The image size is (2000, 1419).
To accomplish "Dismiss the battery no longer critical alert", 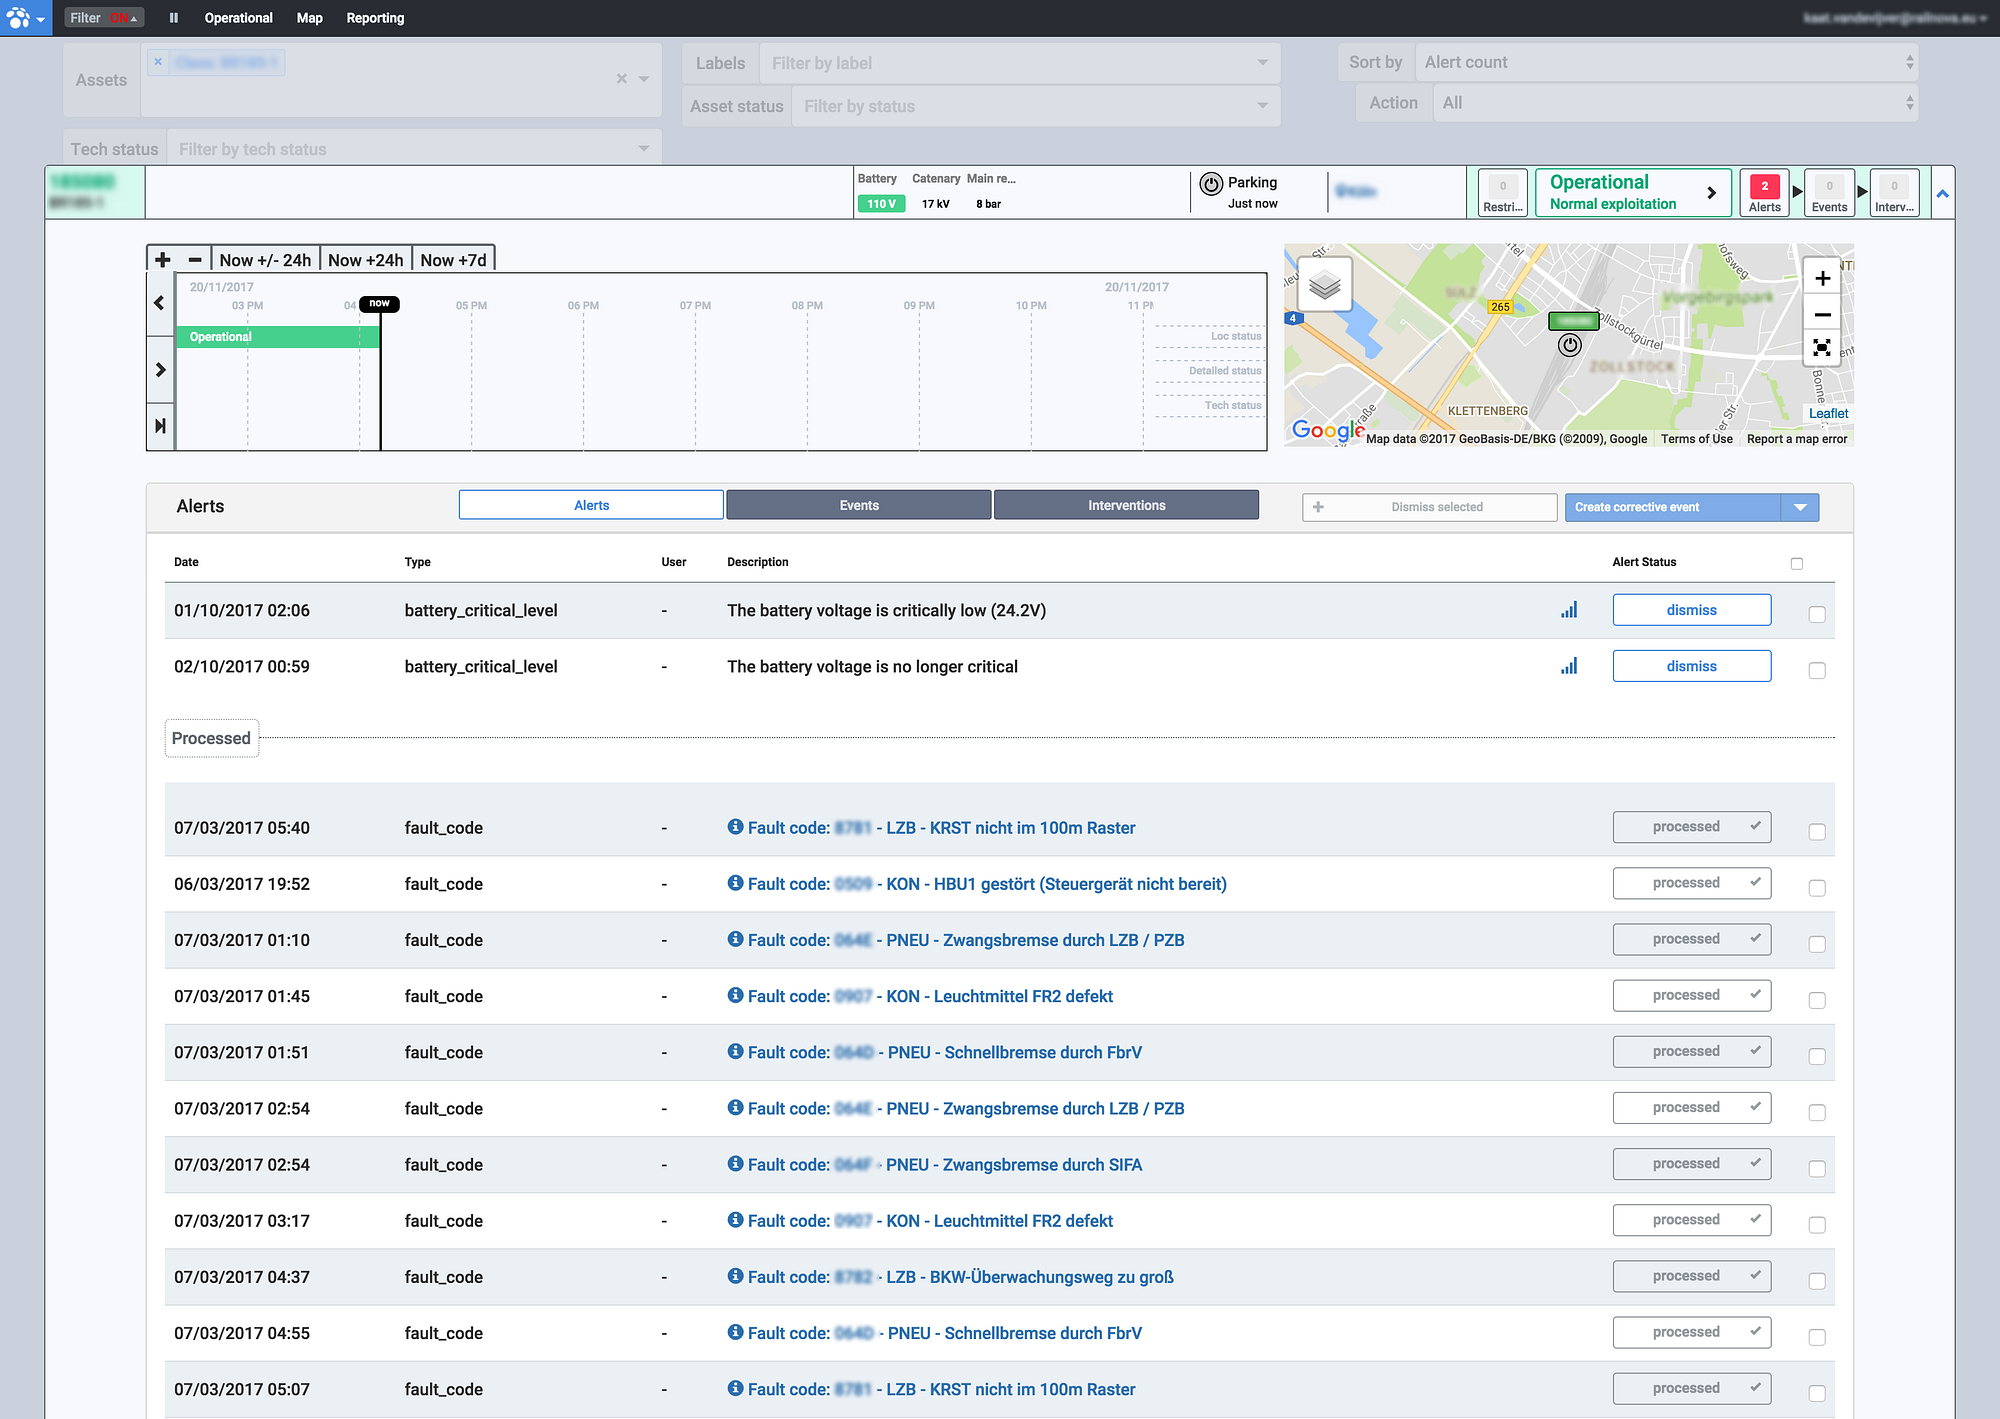I will (x=1691, y=666).
